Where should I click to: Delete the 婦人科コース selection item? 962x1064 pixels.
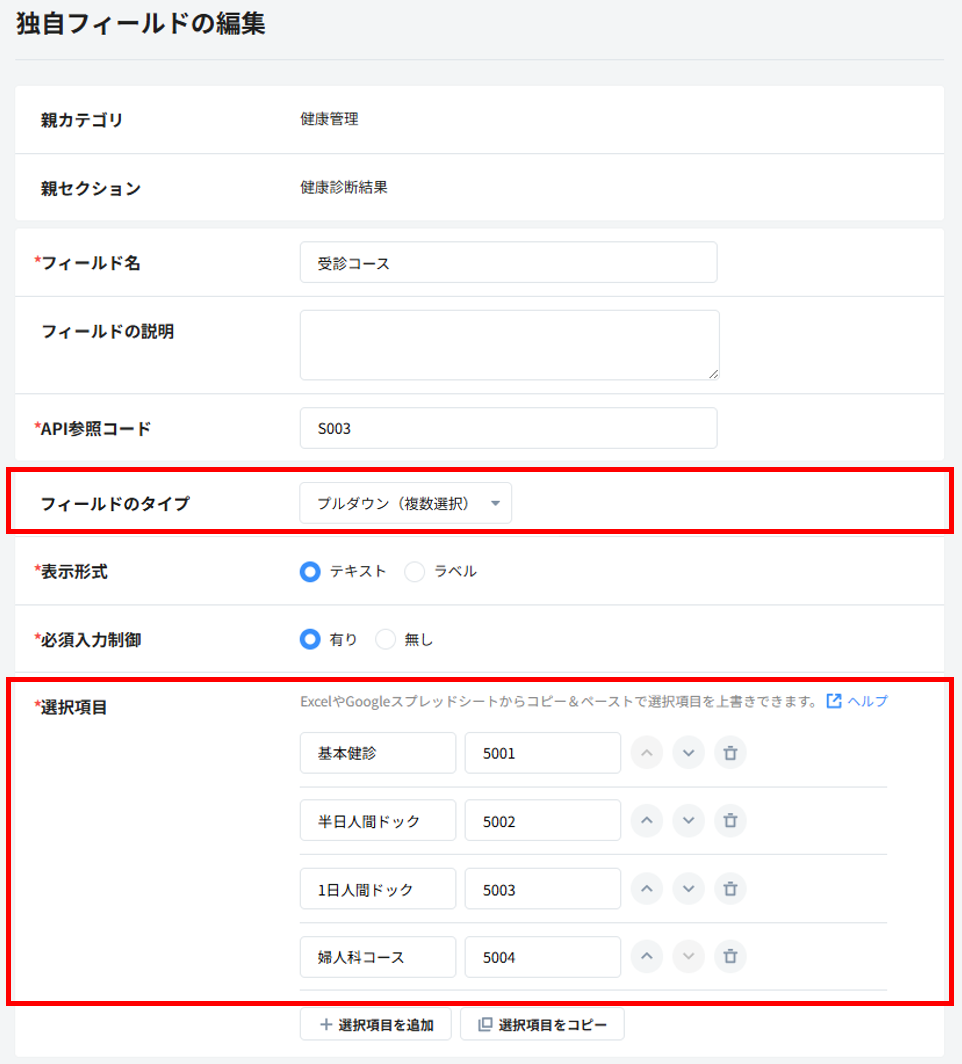tap(730, 957)
